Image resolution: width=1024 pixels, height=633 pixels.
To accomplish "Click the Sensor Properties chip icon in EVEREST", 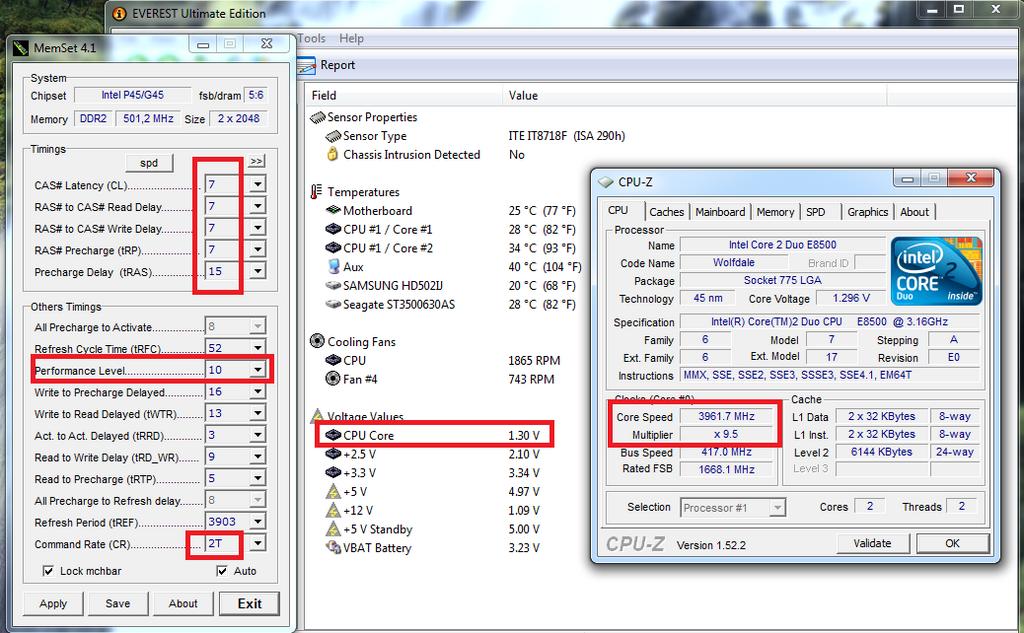I will [x=317, y=118].
